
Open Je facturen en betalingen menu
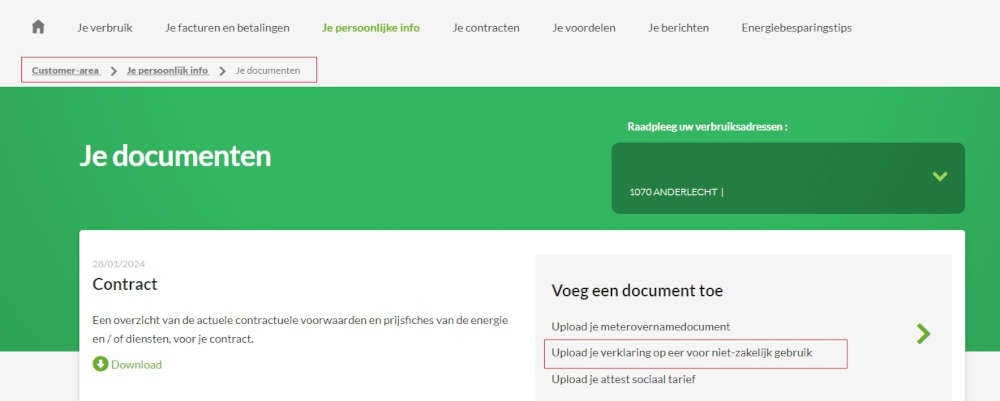tap(227, 28)
